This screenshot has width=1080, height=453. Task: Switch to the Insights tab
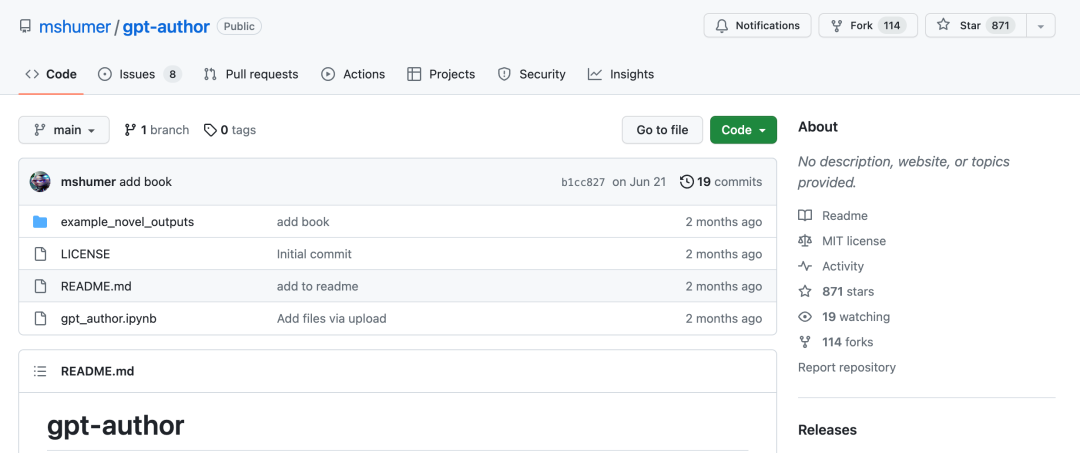(621, 74)
